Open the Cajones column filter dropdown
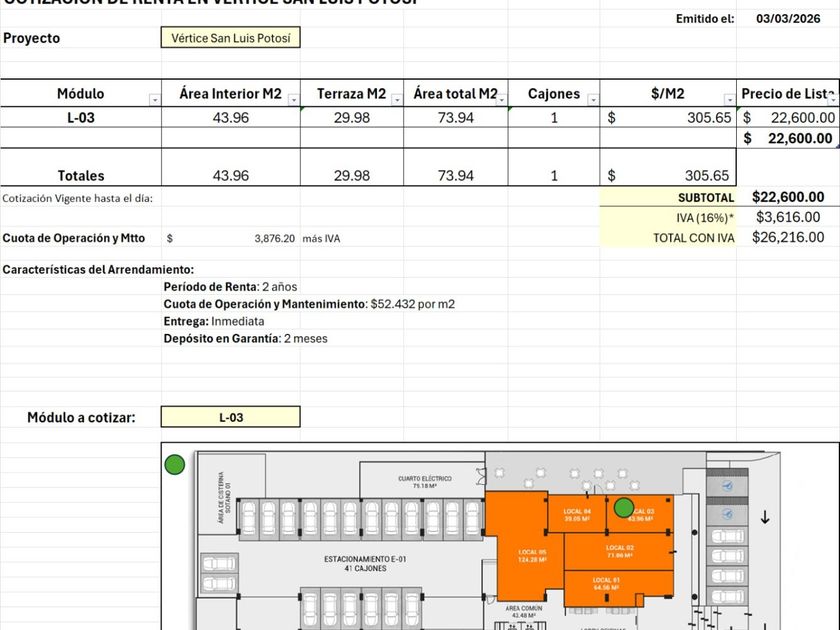The width and height of the screenshot is (840, 630). click(x=593, y=100)
